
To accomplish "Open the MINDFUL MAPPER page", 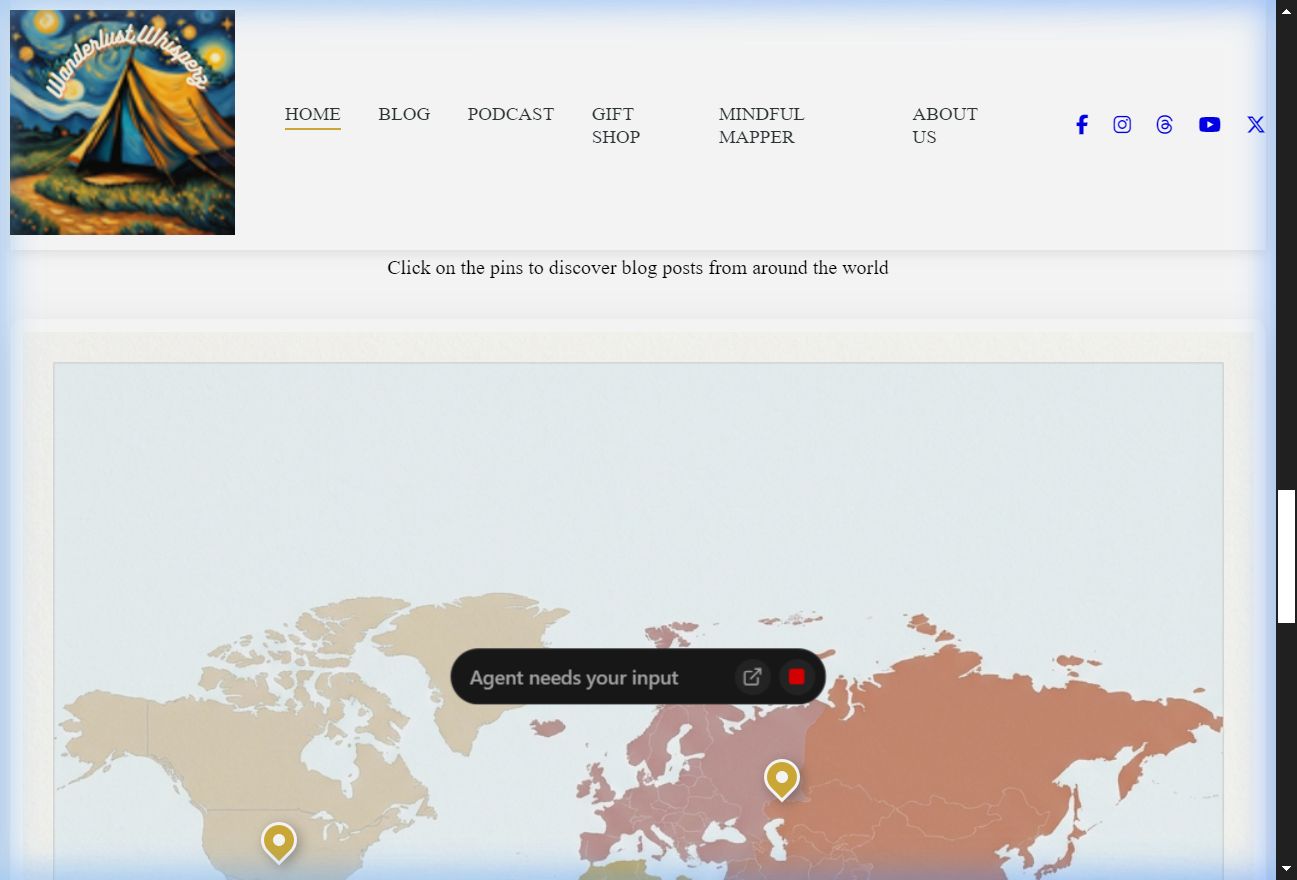I will point(760,126).
